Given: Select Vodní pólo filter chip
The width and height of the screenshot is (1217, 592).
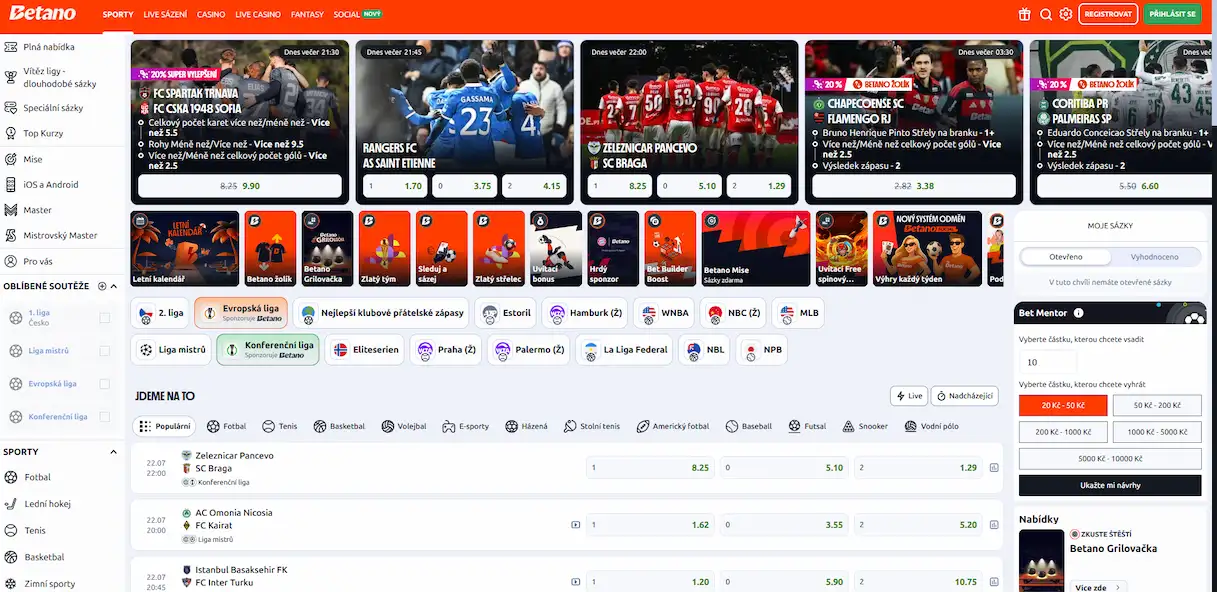Looking at the screenshot, I should [932, 426].
